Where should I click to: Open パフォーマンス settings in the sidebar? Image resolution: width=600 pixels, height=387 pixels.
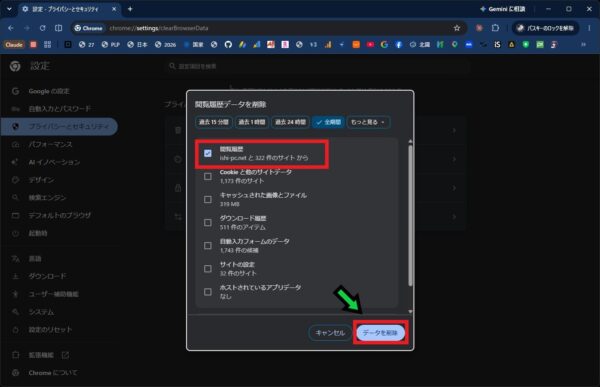coord(50,144)
